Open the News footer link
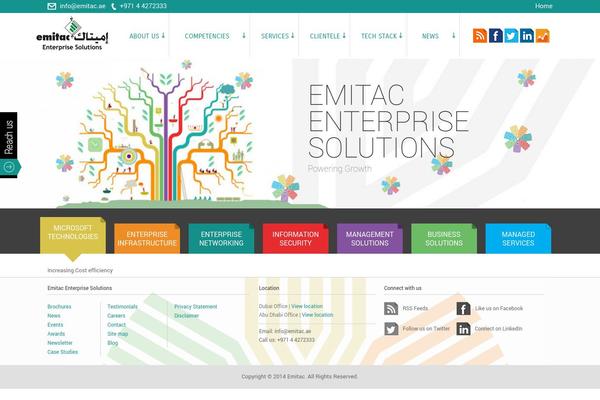This screenshot has width=600, height=400. [54, 316]
